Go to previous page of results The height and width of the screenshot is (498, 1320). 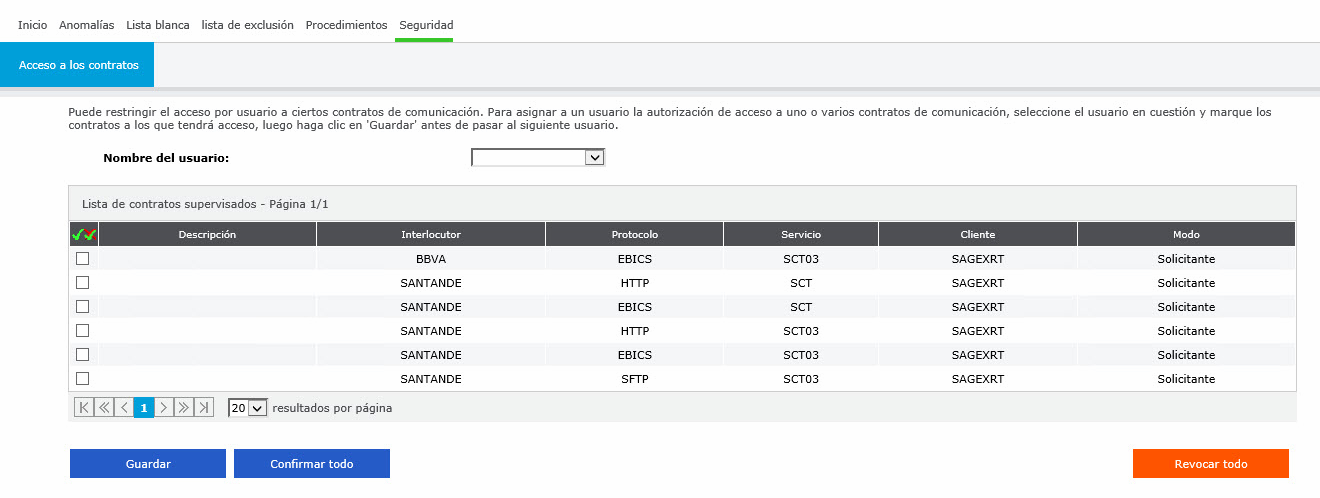coord(124,408)
